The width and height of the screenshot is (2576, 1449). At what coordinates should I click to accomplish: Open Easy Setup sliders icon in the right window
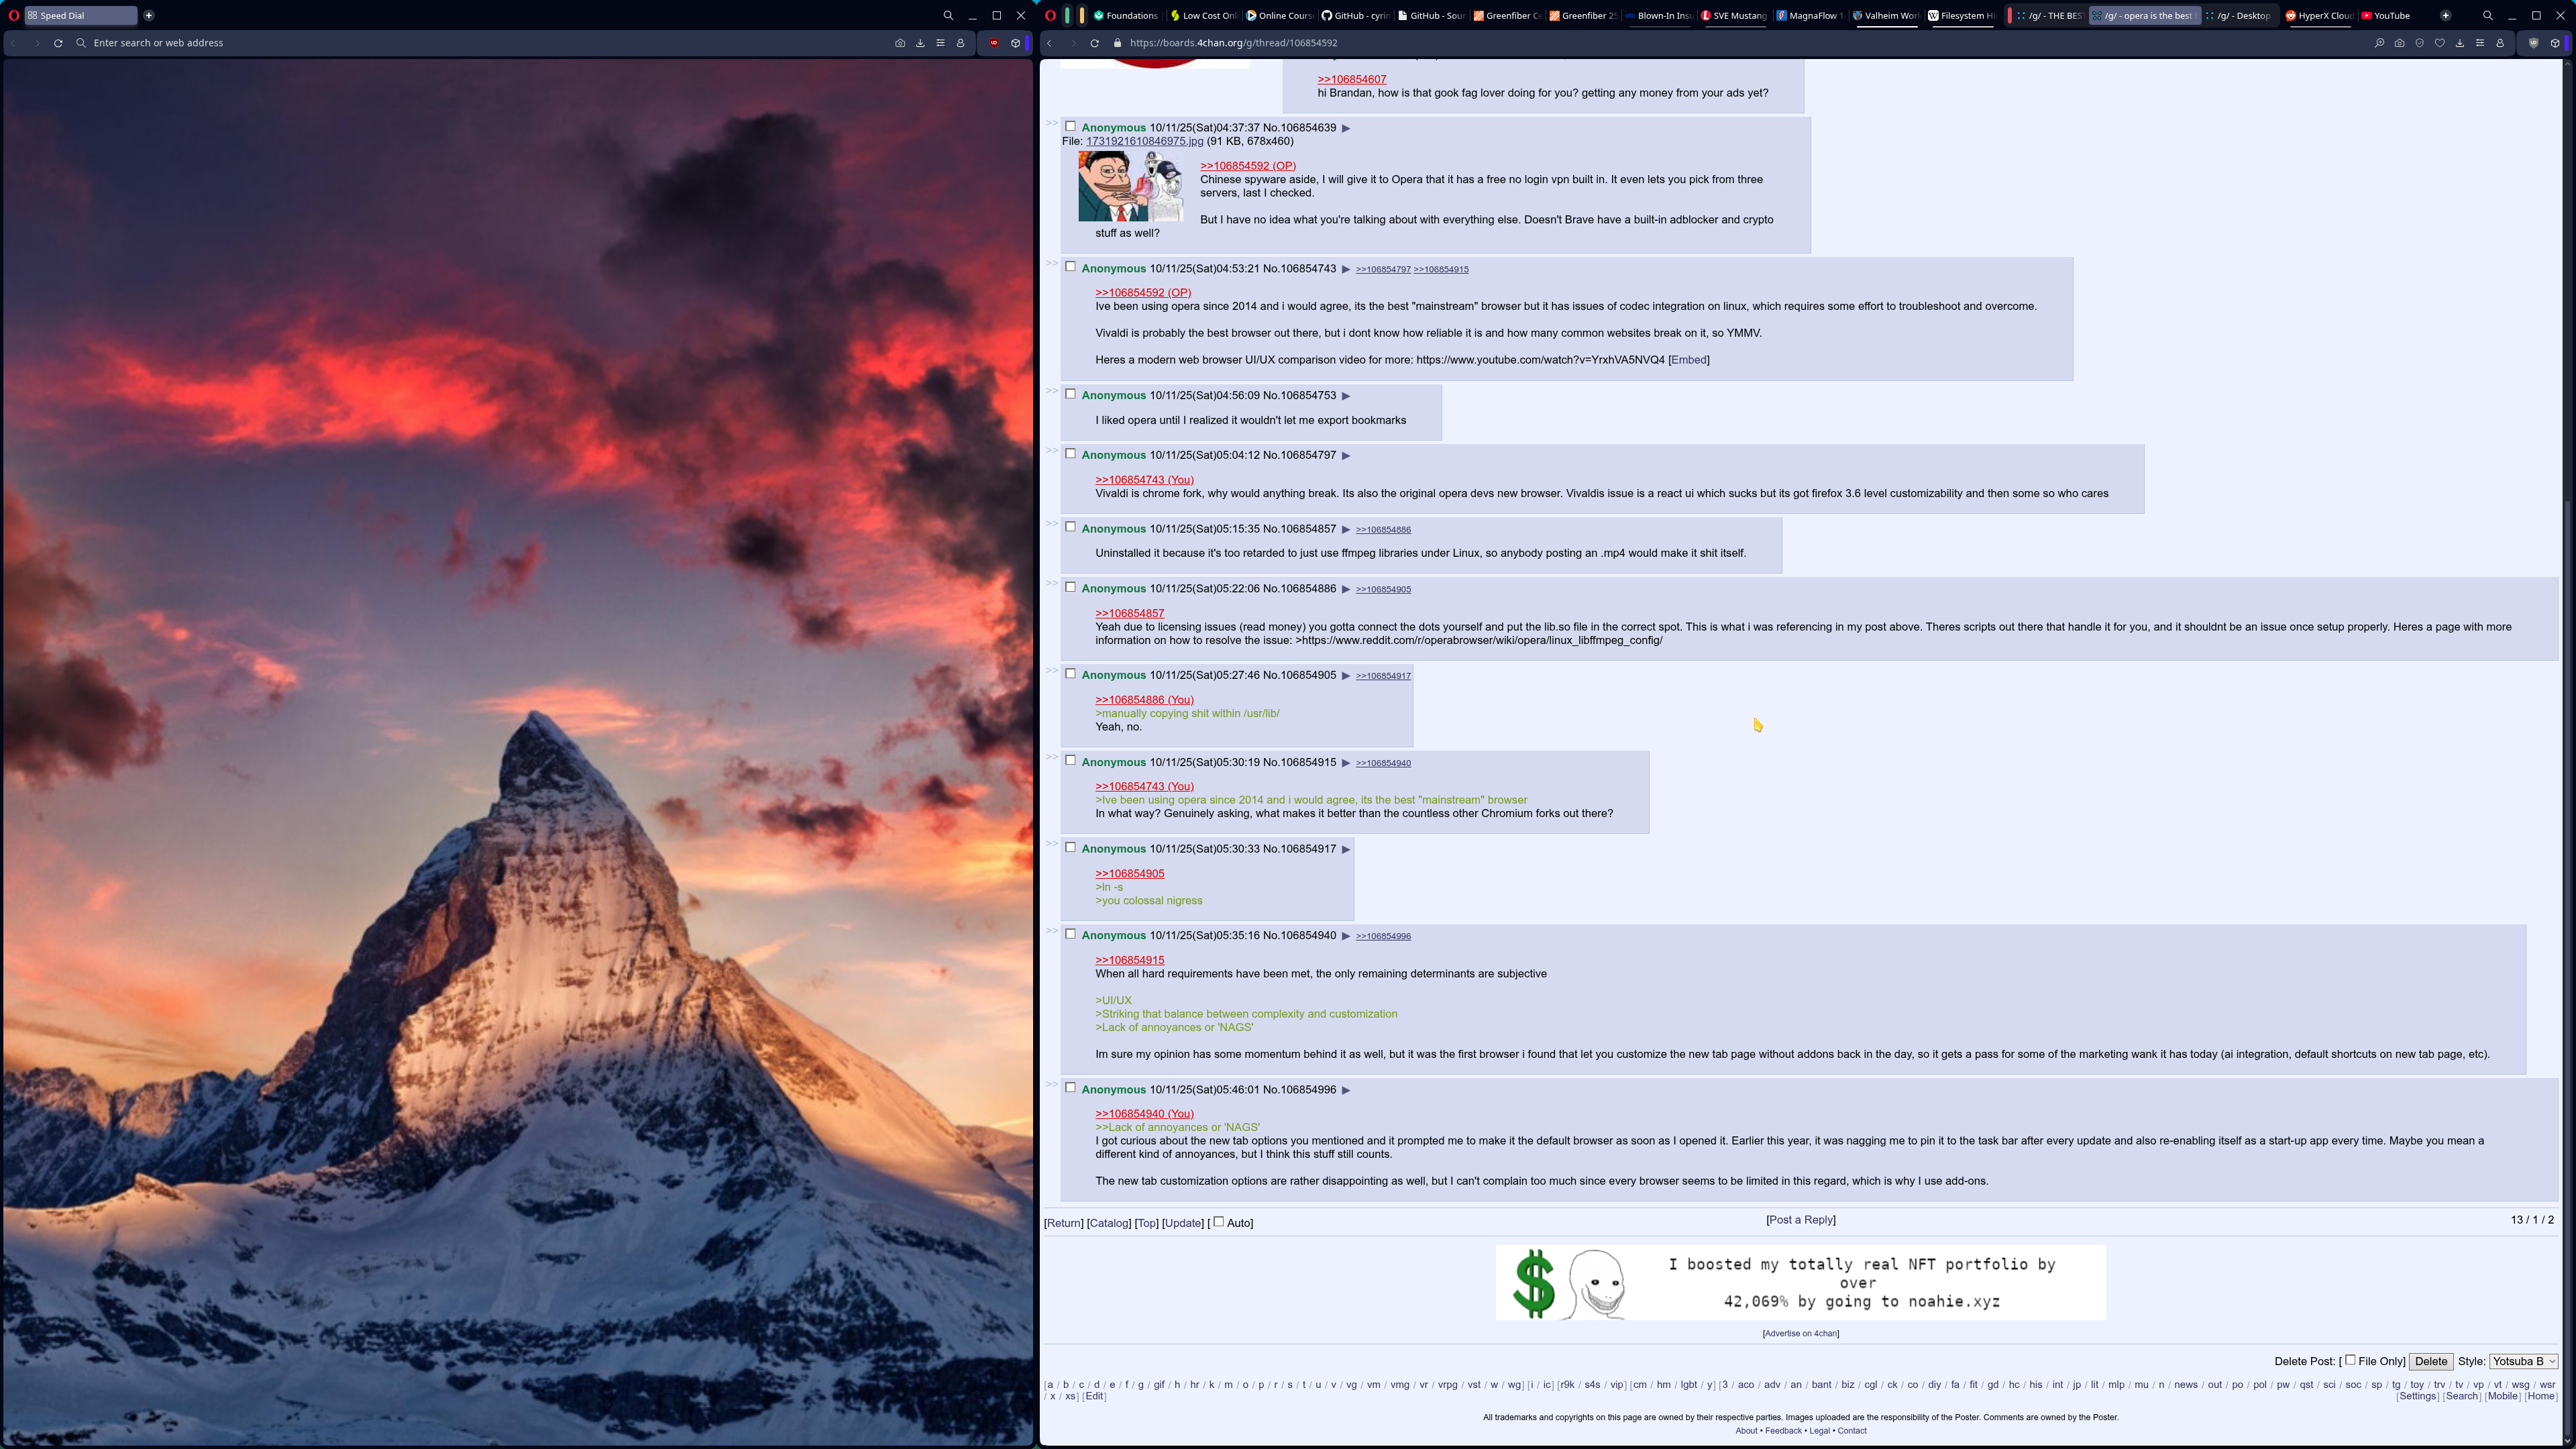click(2480, 43)
